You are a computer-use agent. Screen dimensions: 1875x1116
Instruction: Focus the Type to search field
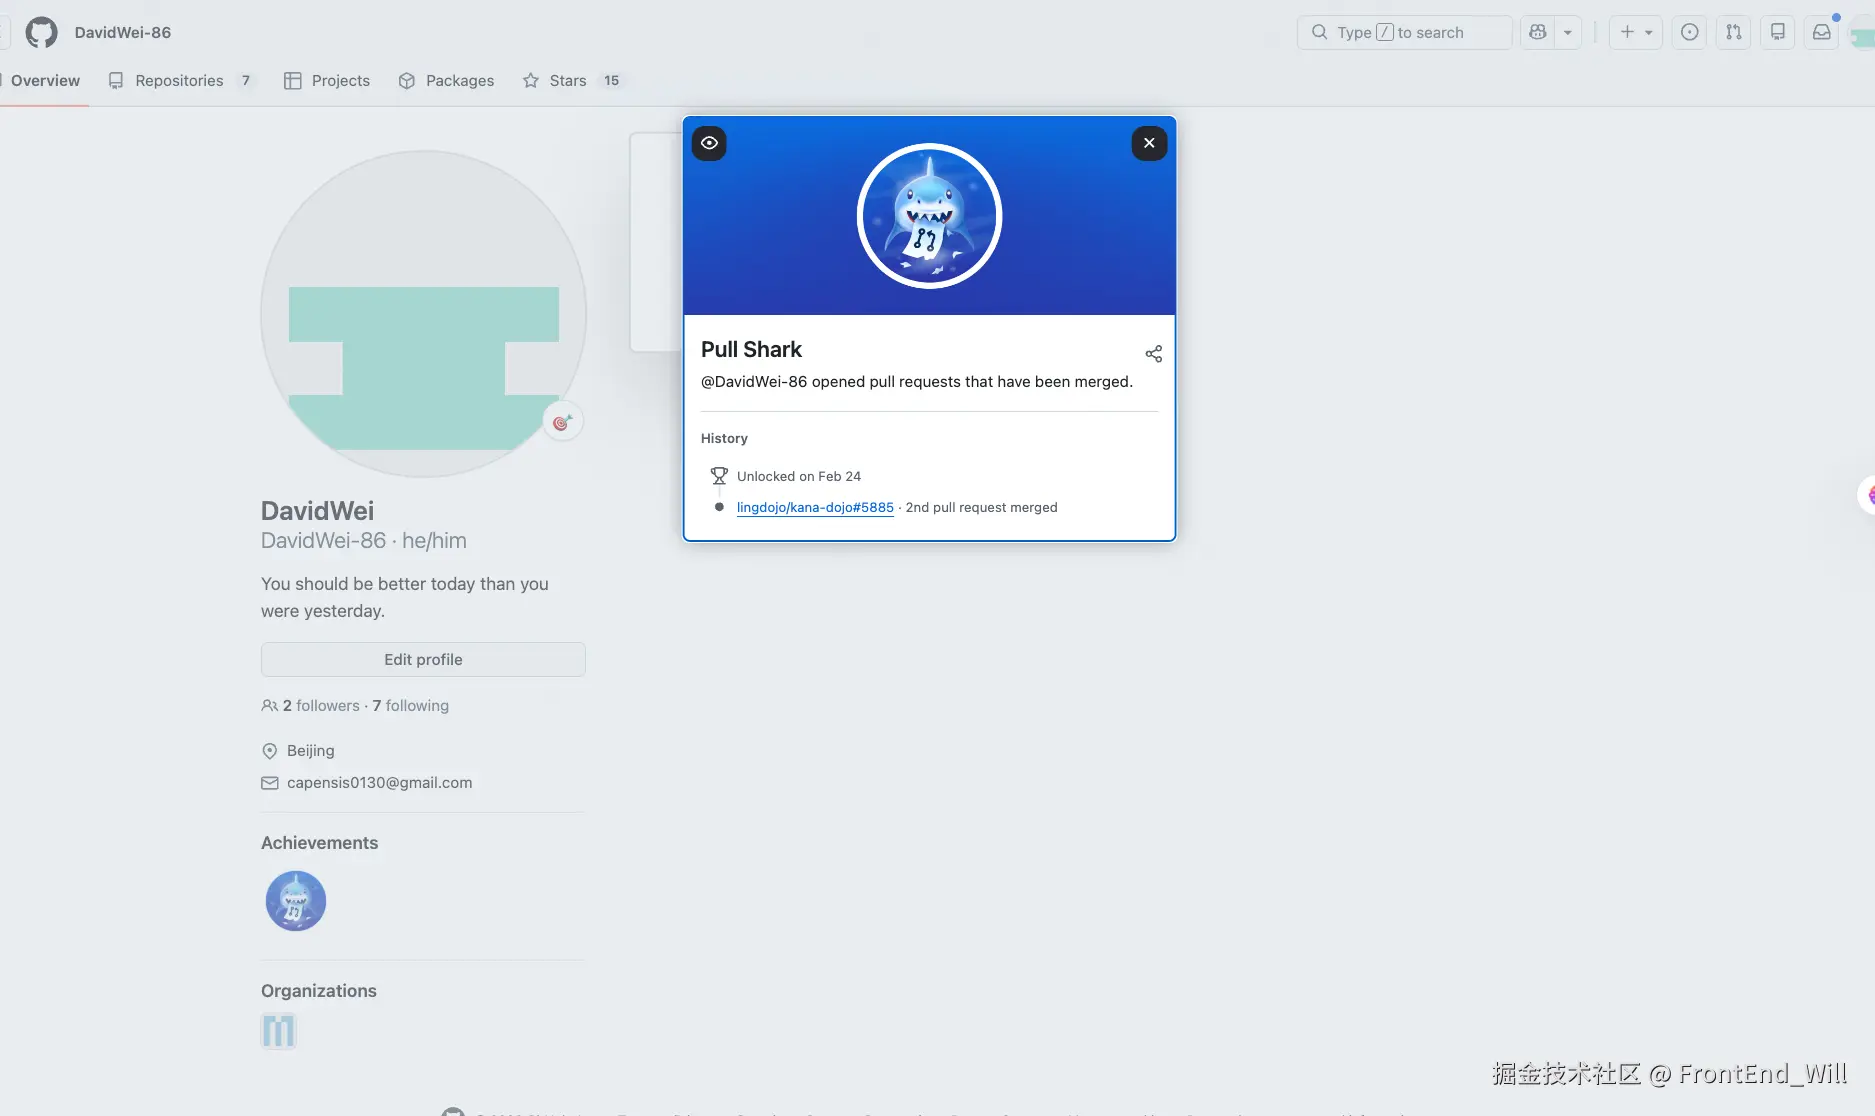point(1404,32)
